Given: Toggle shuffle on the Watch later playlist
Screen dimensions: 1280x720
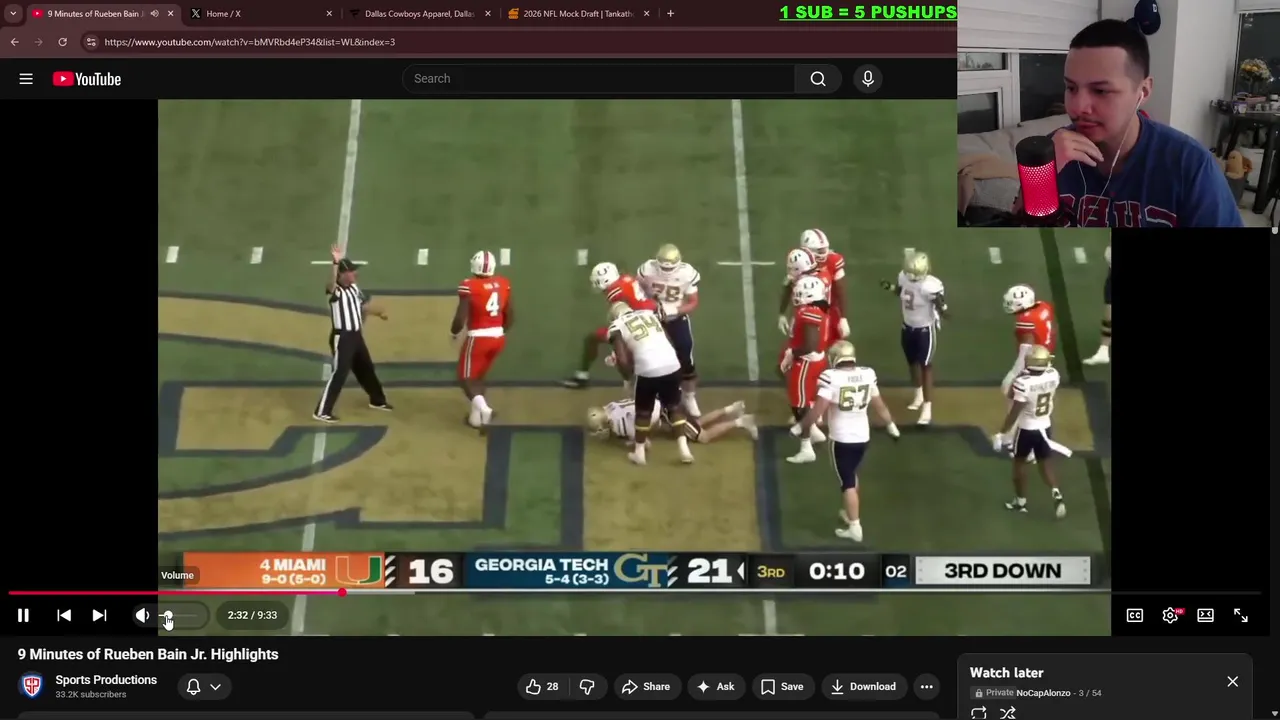Looking at the screenshot, I should (1008, 713).
